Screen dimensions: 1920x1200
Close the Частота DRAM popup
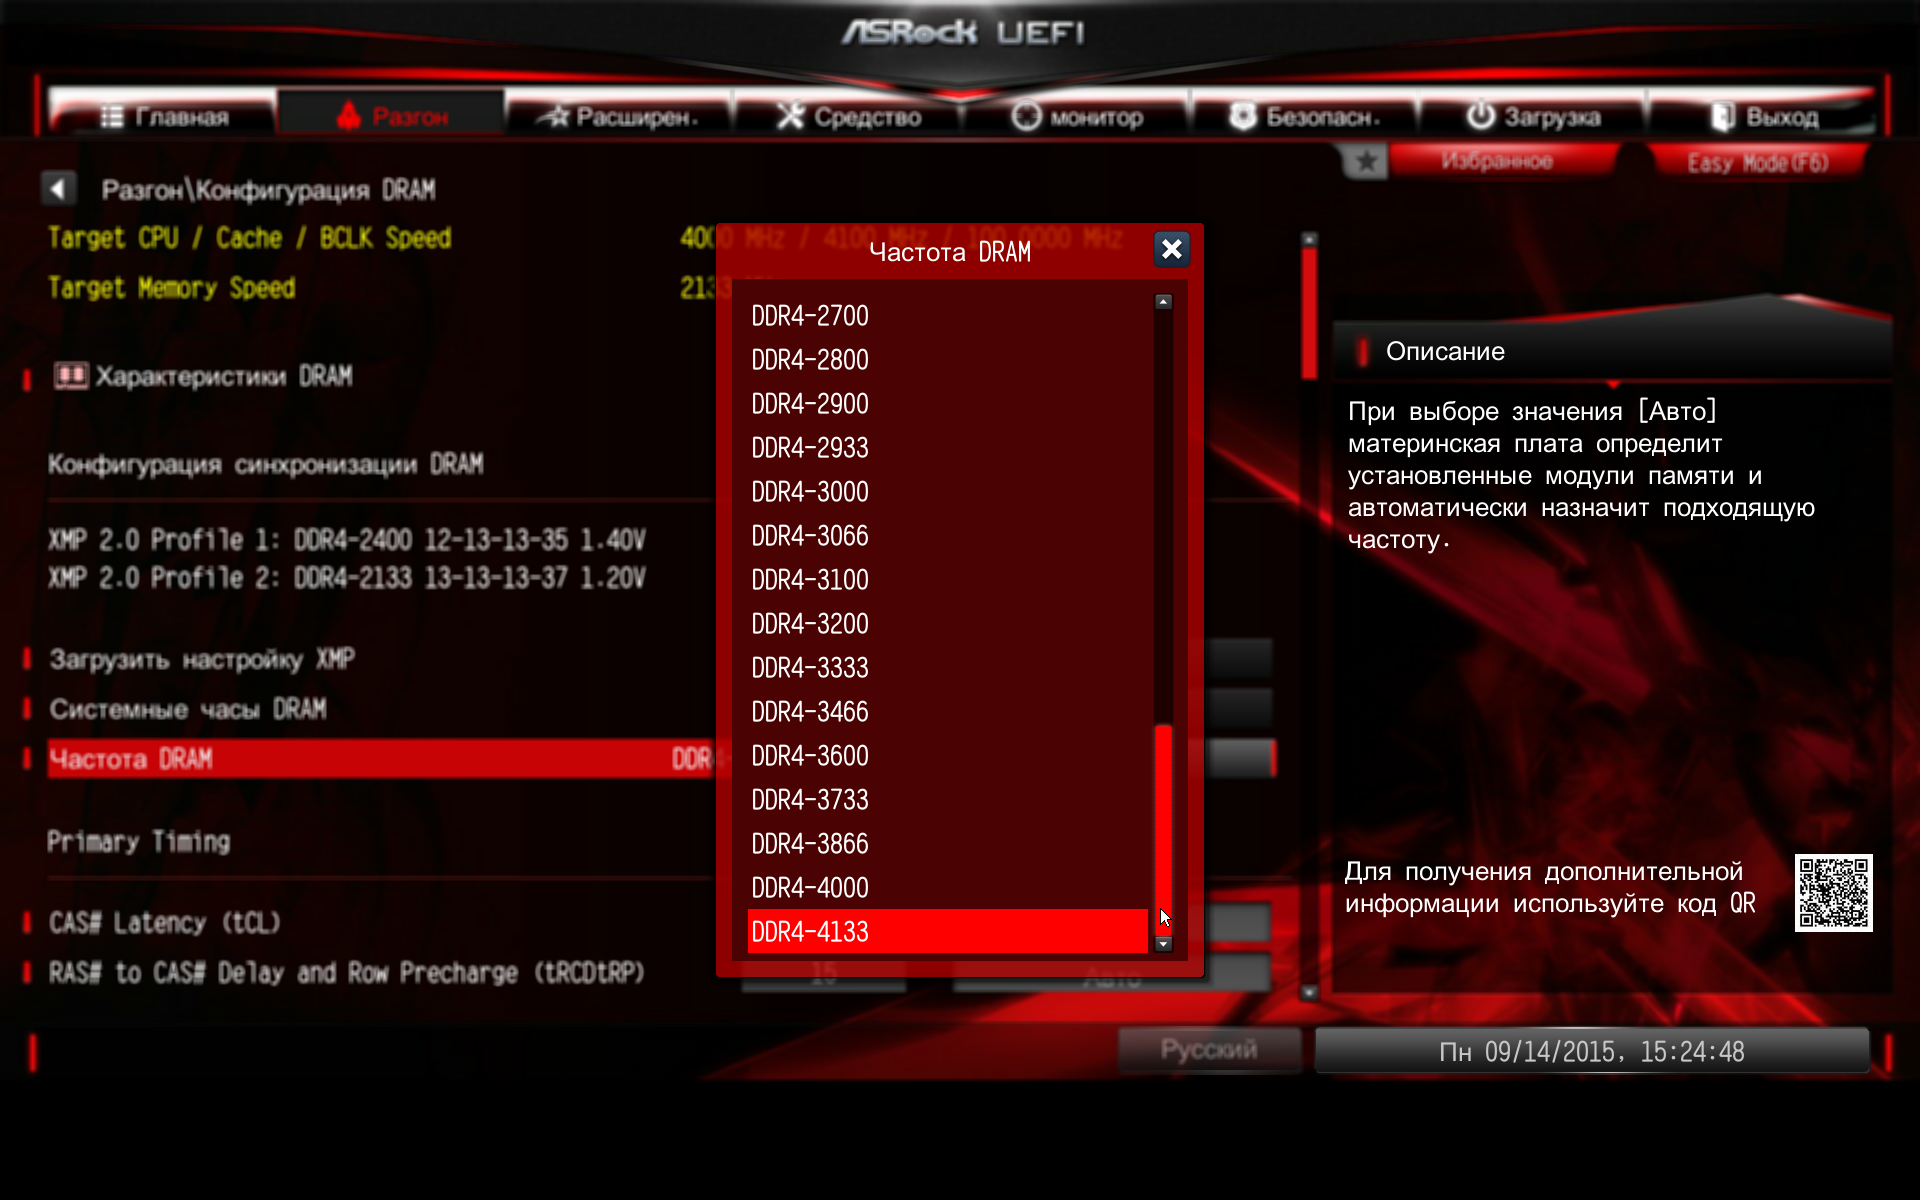point(1171,249)
